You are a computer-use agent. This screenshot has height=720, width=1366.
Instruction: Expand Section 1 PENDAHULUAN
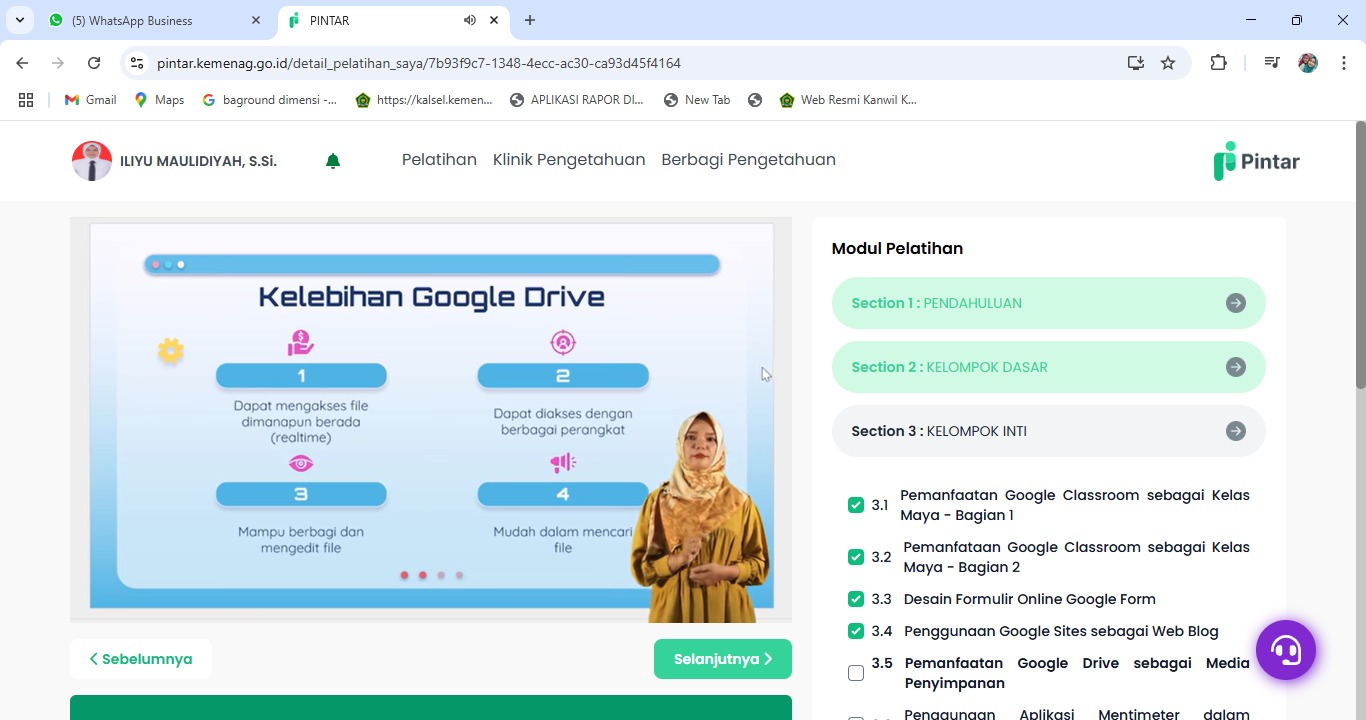pos(1048,303)
